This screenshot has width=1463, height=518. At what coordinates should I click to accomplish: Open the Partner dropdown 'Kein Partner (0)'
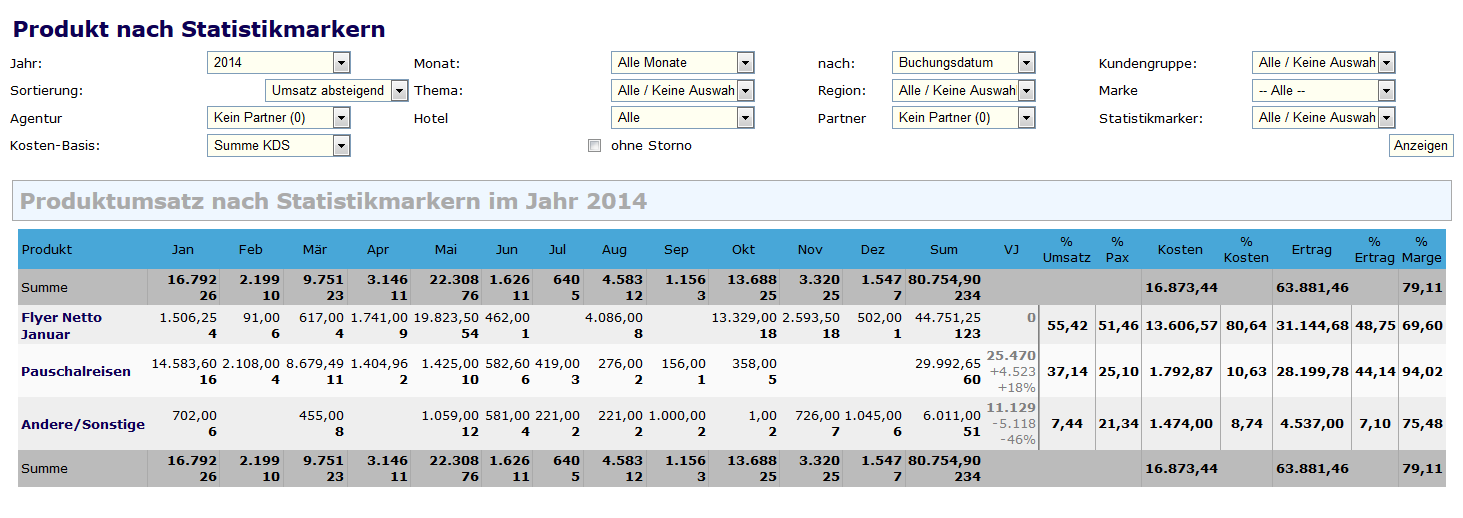point(964,118)
